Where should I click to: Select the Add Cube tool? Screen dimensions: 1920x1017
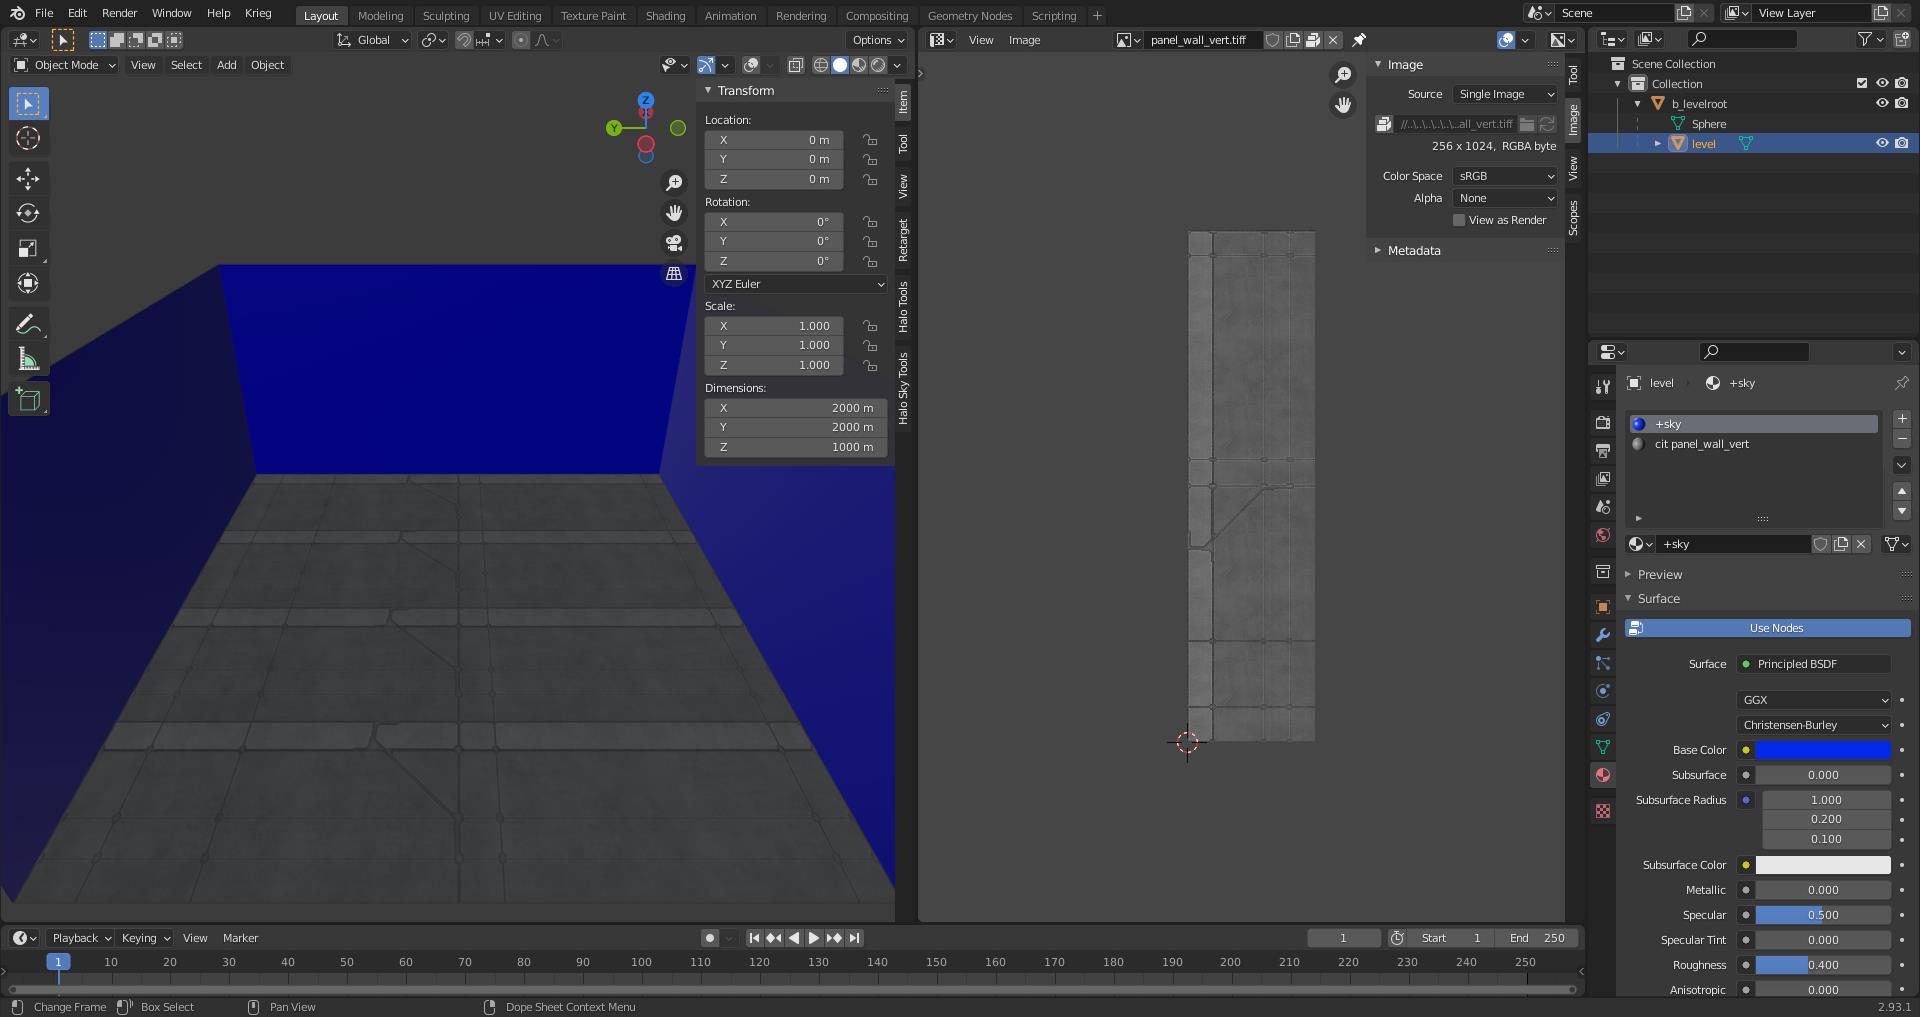28,400
